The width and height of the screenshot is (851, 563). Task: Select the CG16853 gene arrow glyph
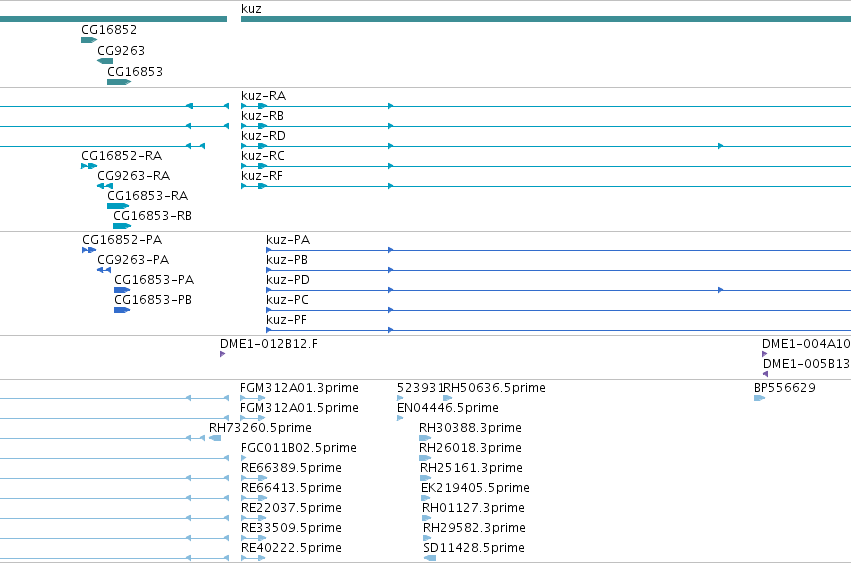click(x=119, y=82)
